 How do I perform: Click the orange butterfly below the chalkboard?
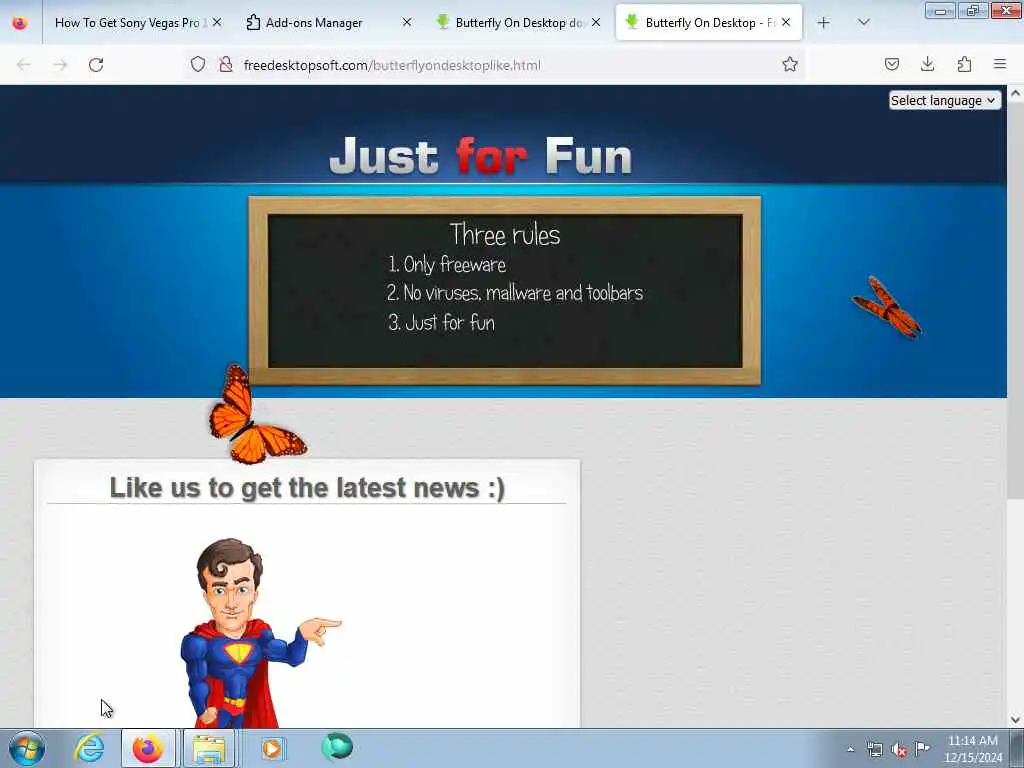click(x=256, y=415)
